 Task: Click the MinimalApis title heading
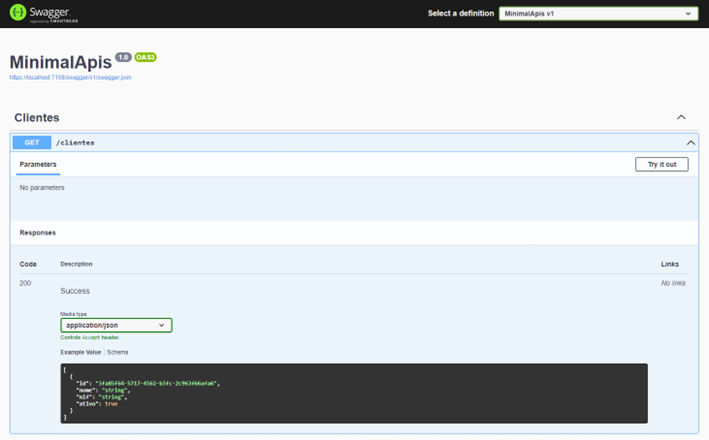tap(60, 61)
